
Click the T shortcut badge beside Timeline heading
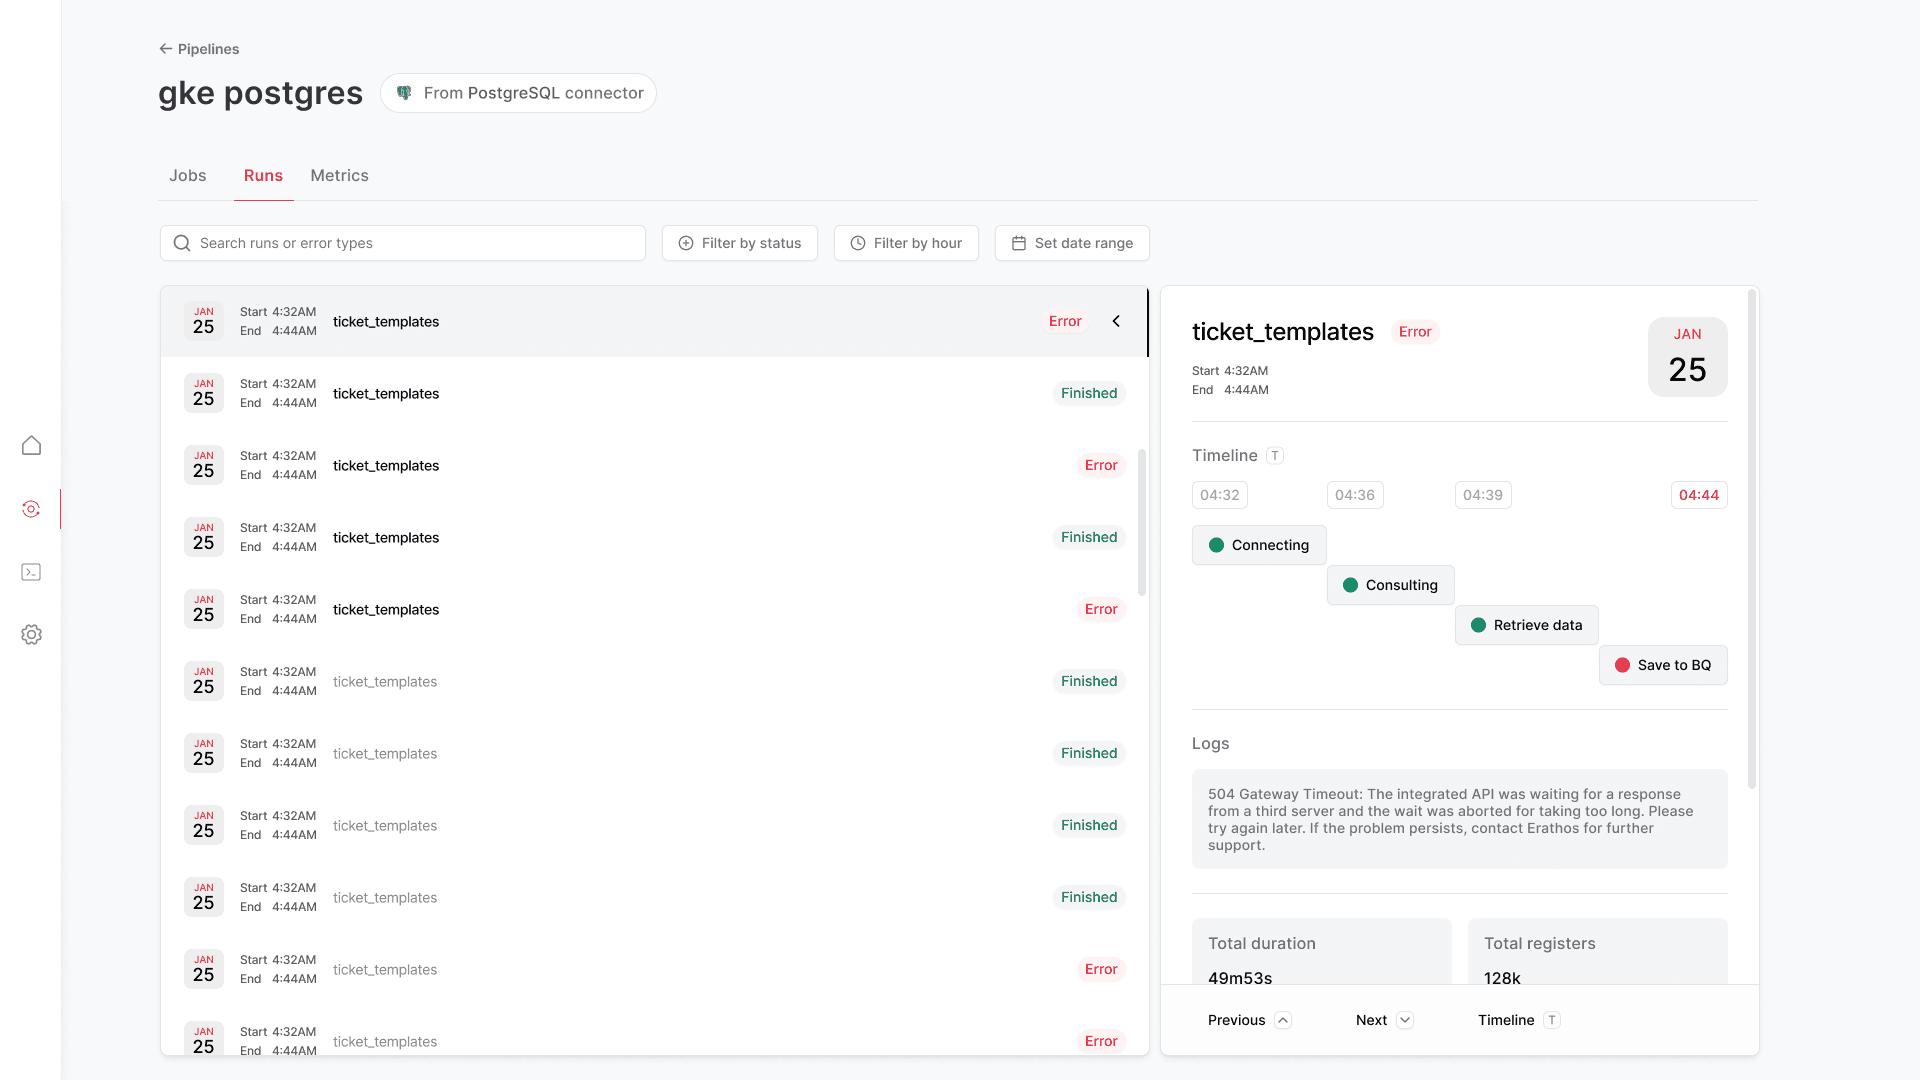(1275, 455)
